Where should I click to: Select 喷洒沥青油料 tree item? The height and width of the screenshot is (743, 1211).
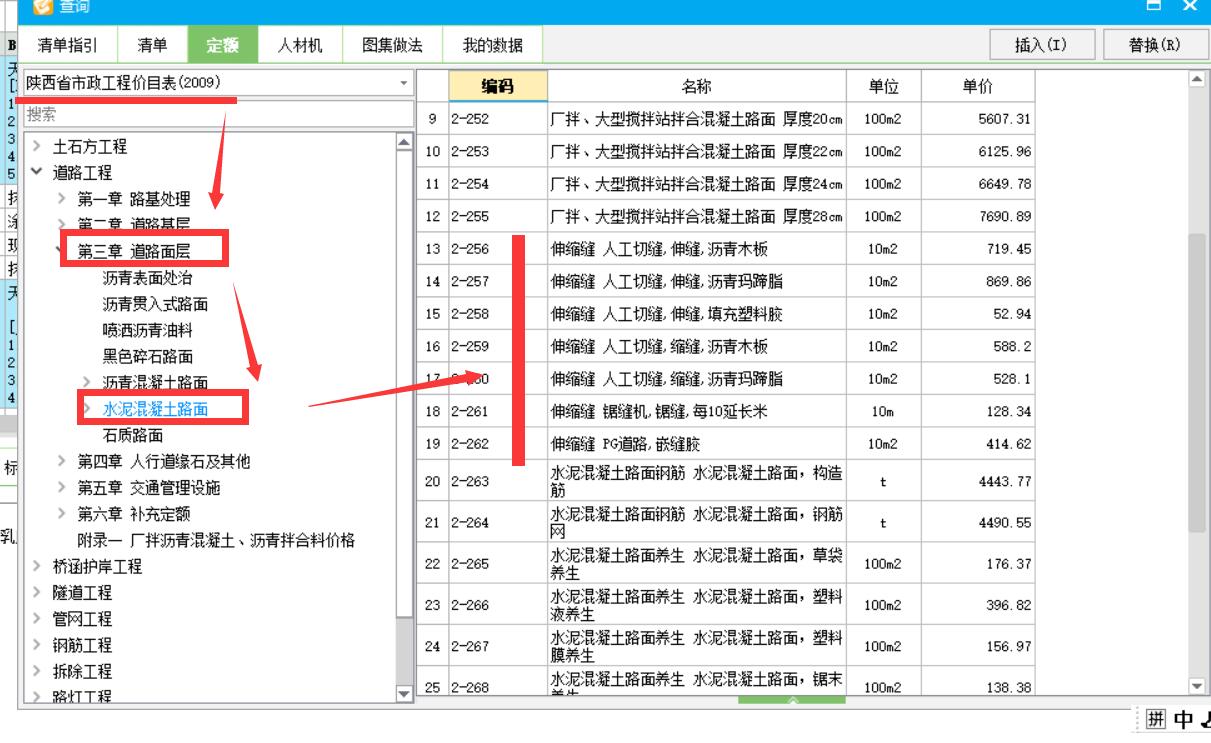(147, 330)
